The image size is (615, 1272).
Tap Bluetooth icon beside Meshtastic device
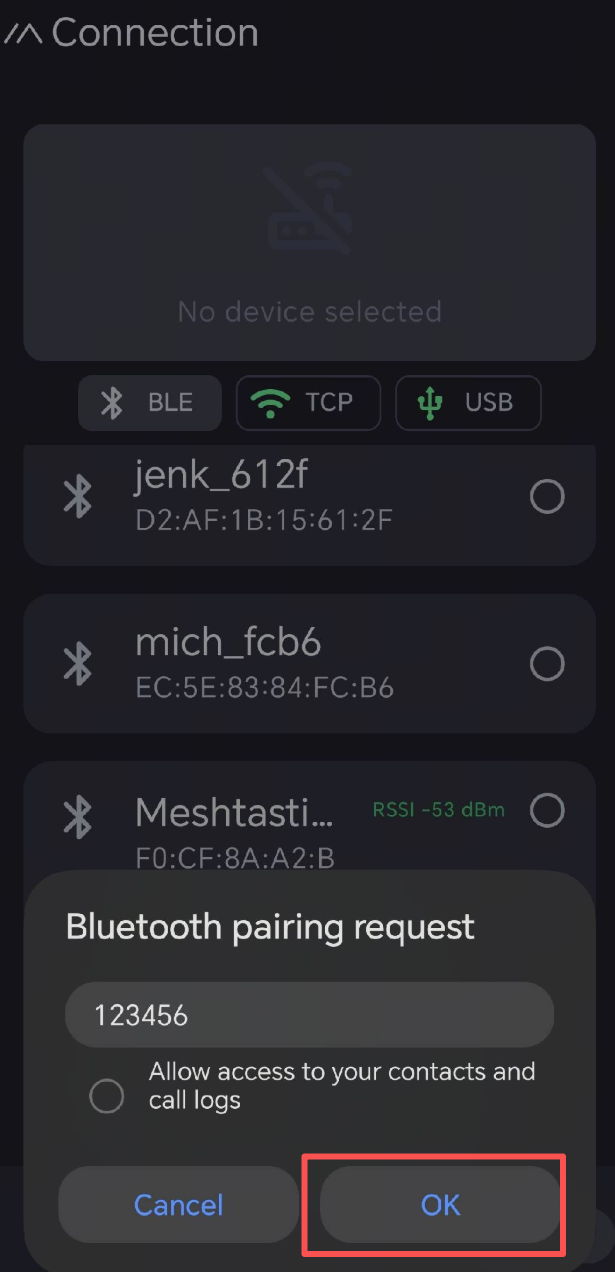coord(77,817)
